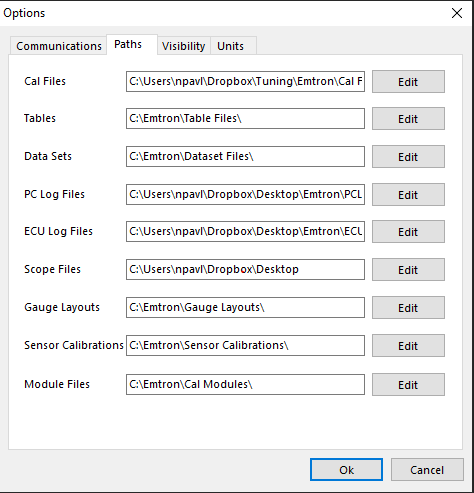Click Edit next to Scope Files
474x493 pixels.
[x=408, y=270]
